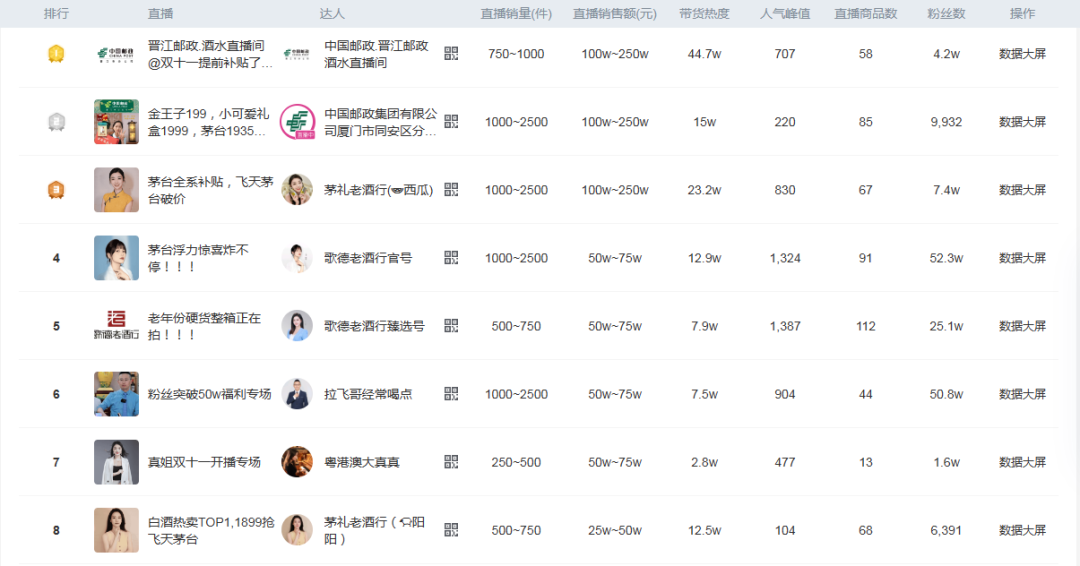Click the silver rank 2 medal icon
Screen dimensions: 1080x566
(x=56, y=122)
